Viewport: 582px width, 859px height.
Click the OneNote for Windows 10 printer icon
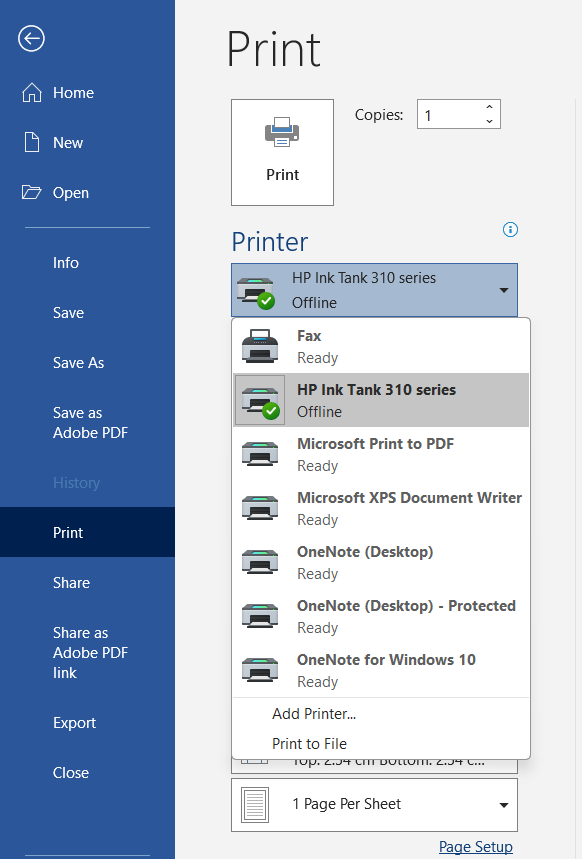tap(260, 669)
